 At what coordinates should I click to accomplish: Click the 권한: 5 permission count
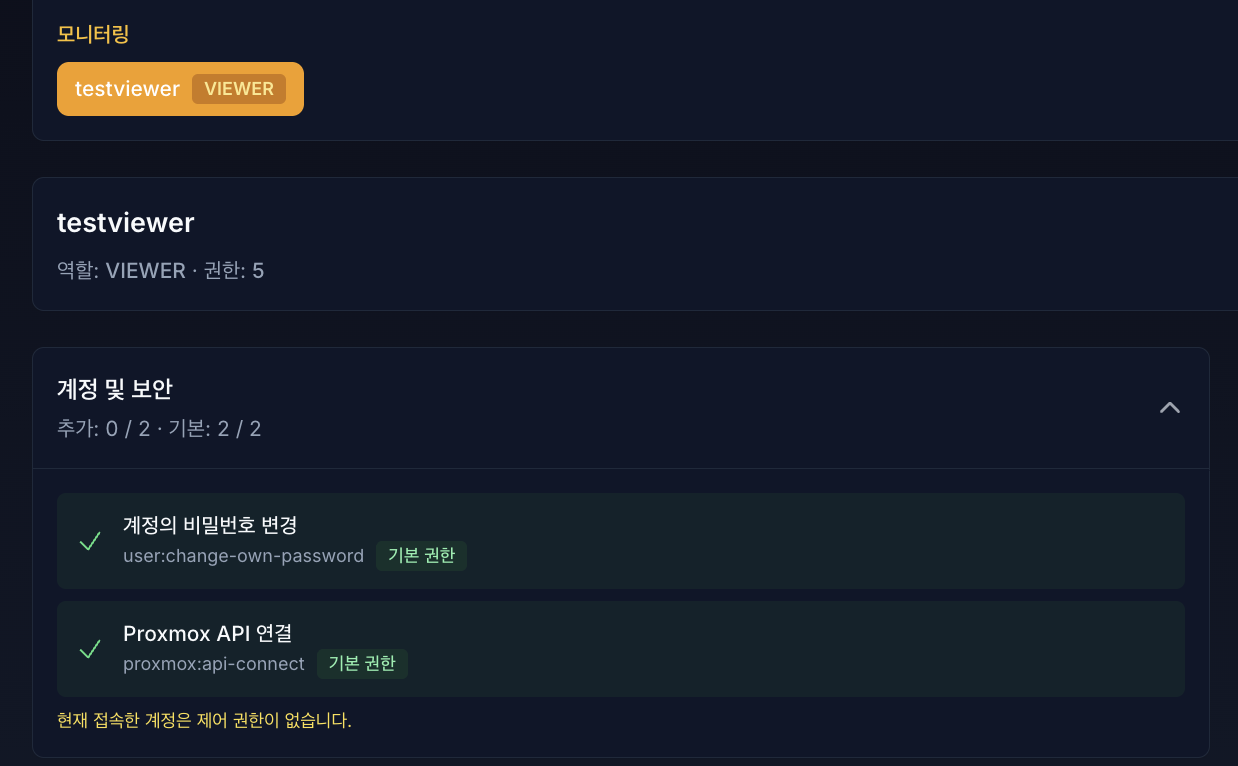click(x=234, y=271)
